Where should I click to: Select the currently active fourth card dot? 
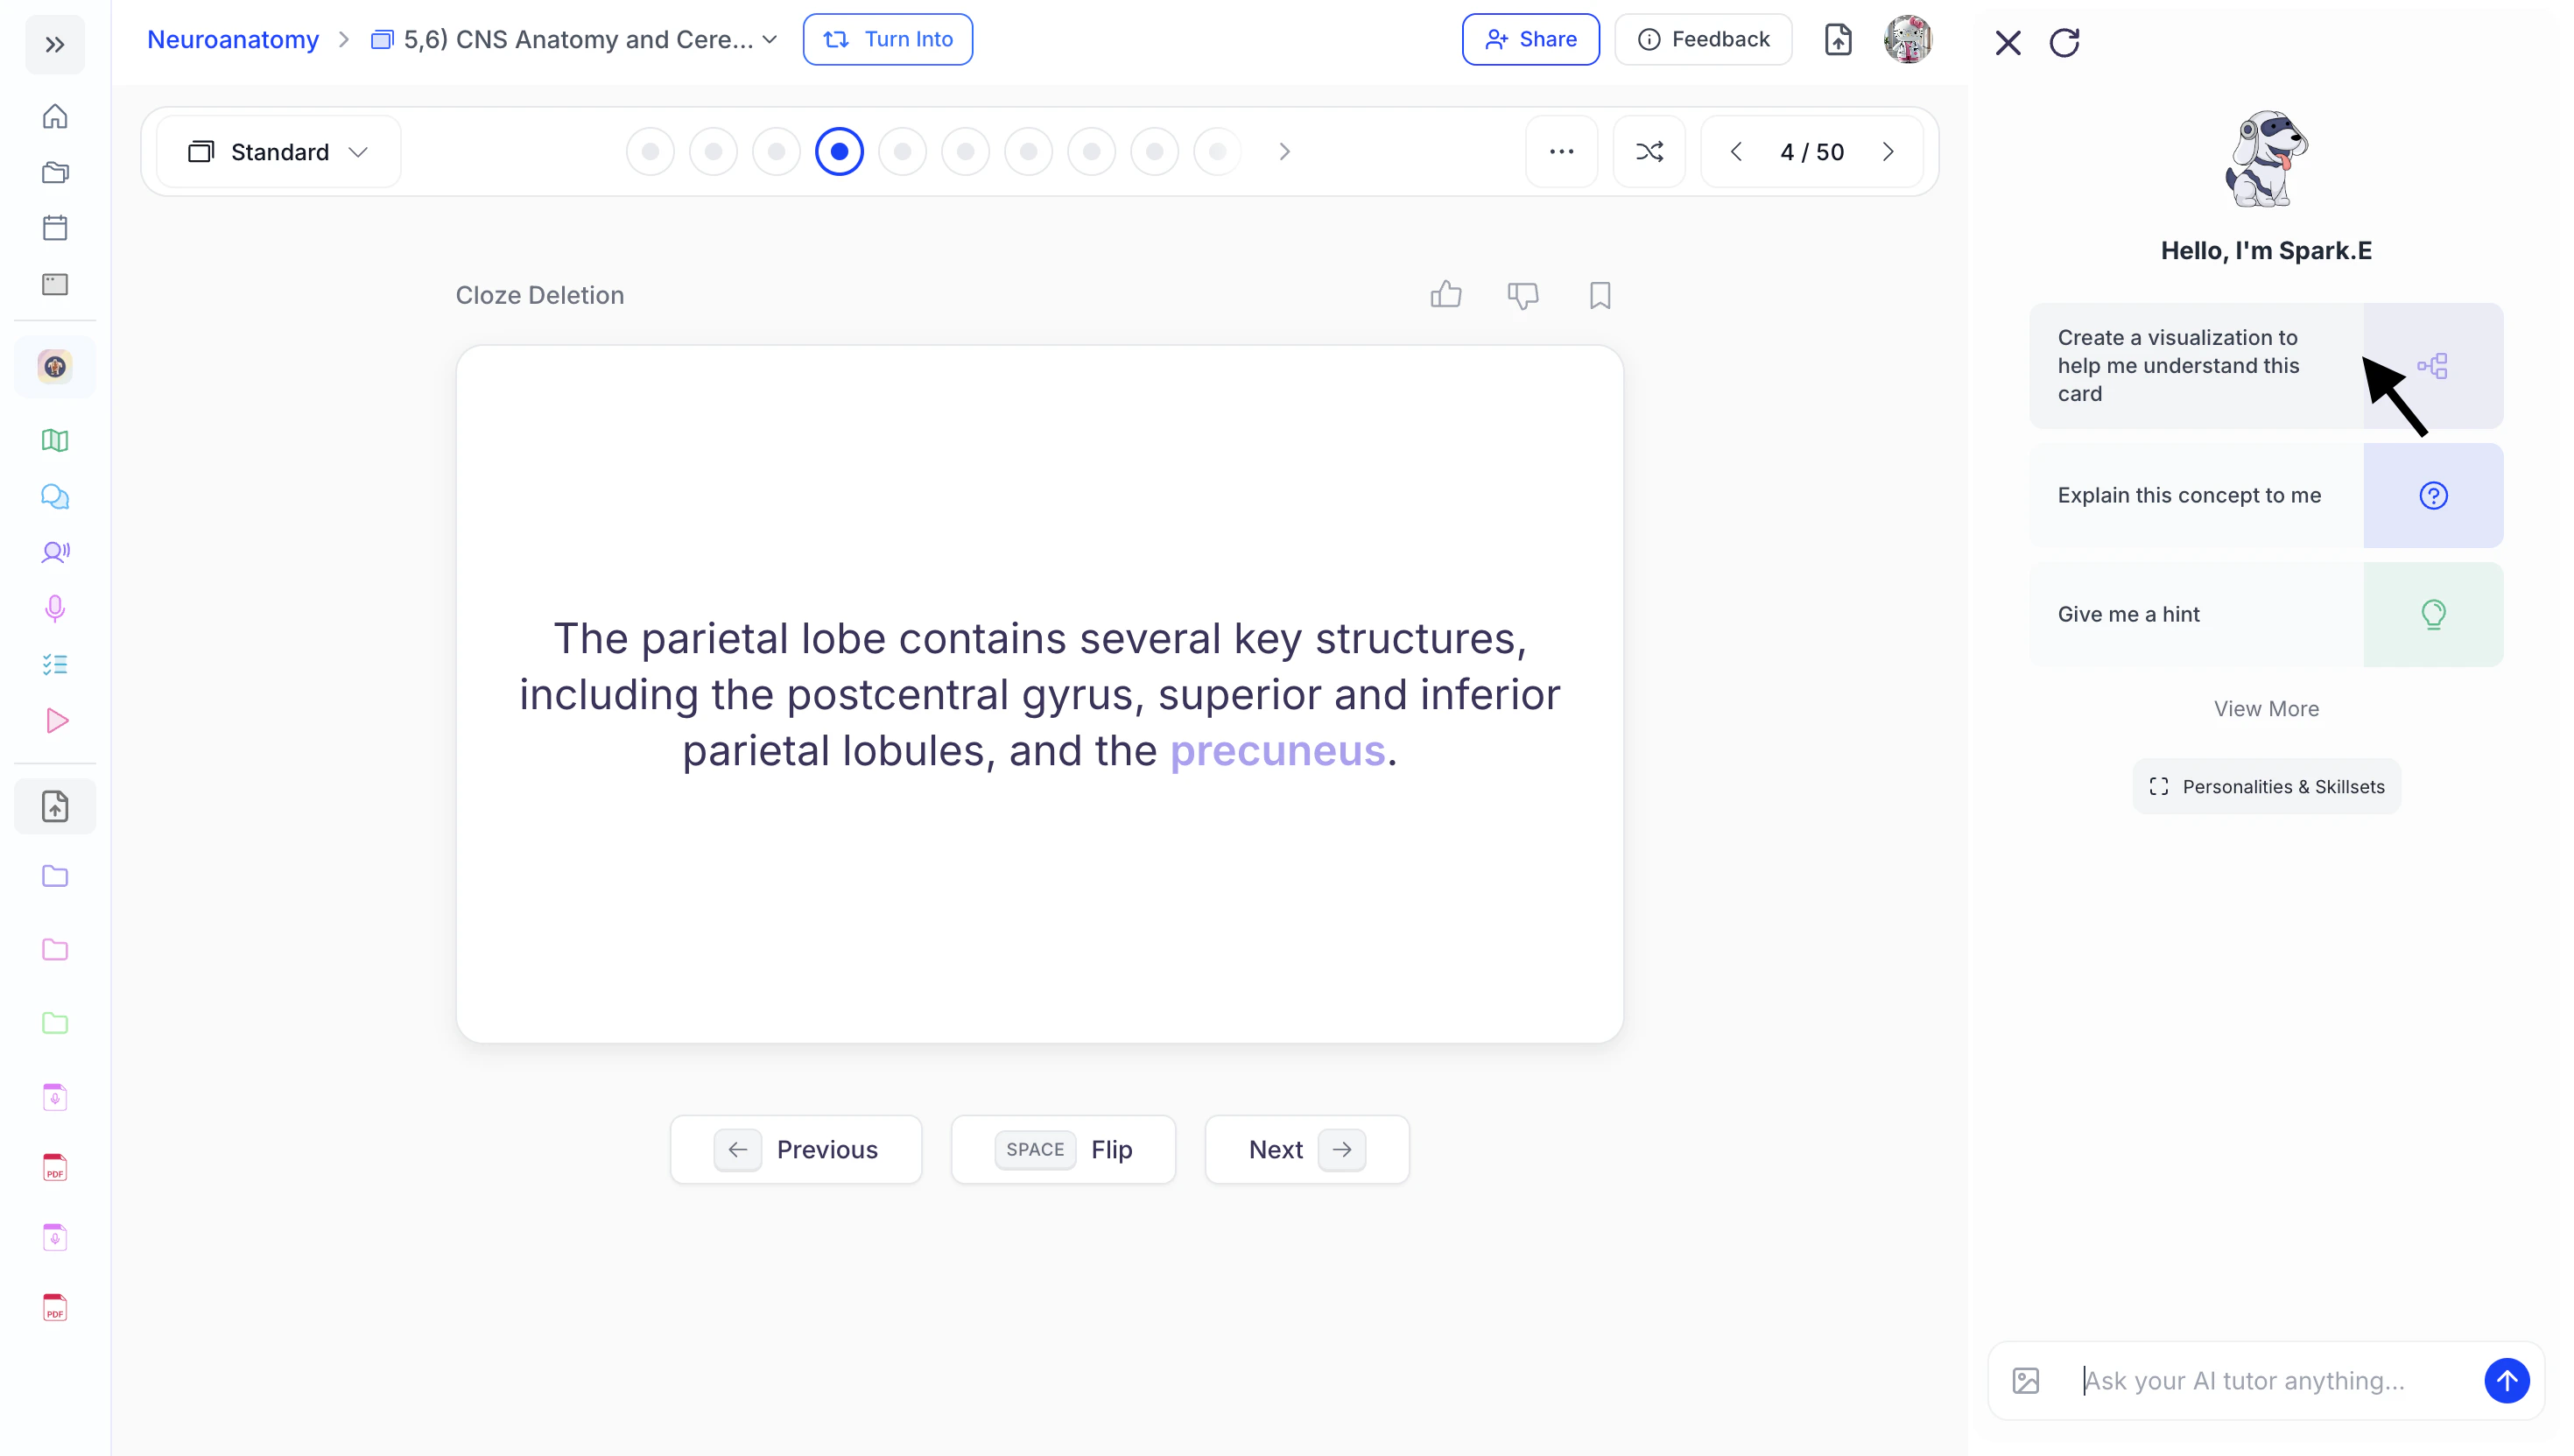(839, 152)
